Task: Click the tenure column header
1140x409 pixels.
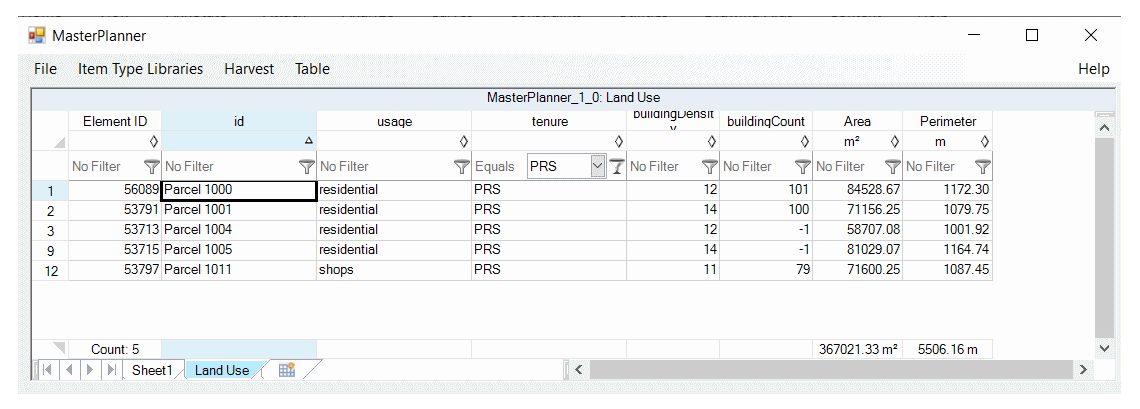Action: (x=549, y=121)
